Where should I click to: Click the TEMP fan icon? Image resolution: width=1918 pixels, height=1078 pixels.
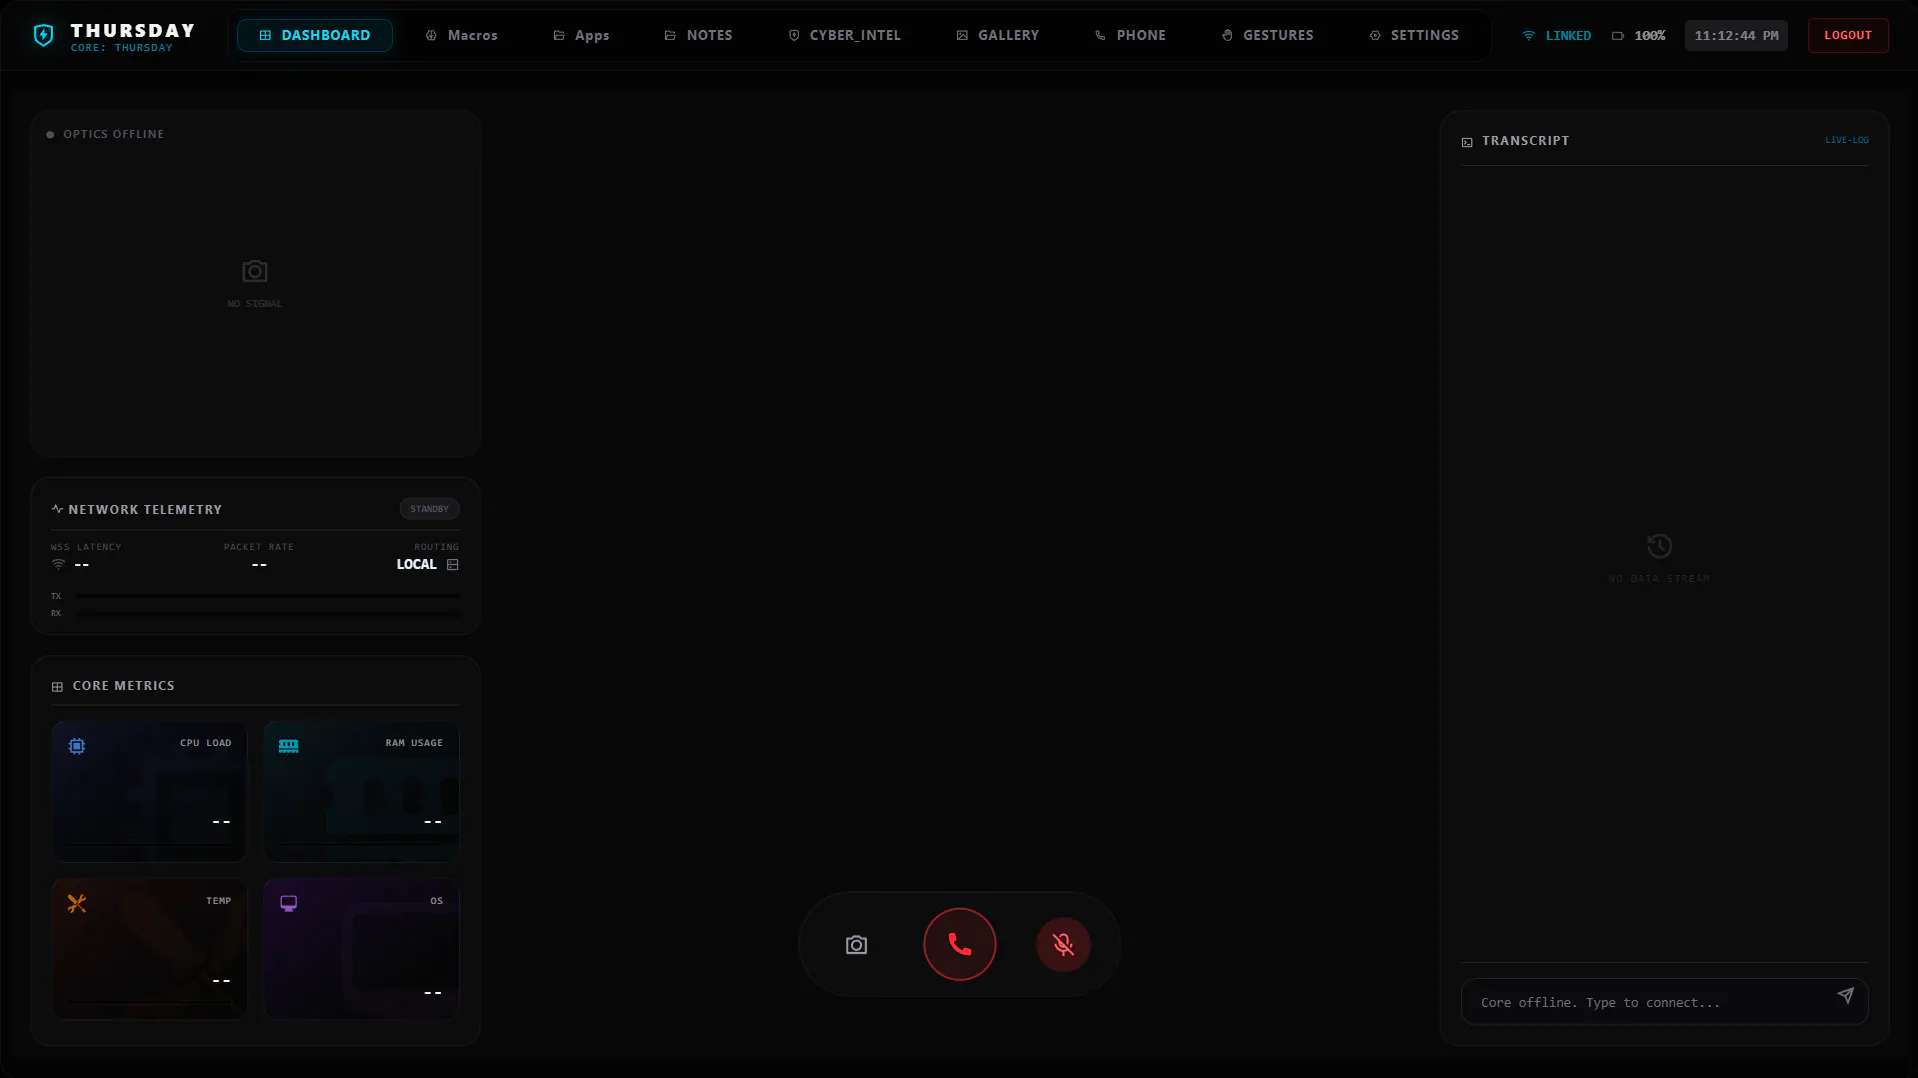(x=77, y=904)
